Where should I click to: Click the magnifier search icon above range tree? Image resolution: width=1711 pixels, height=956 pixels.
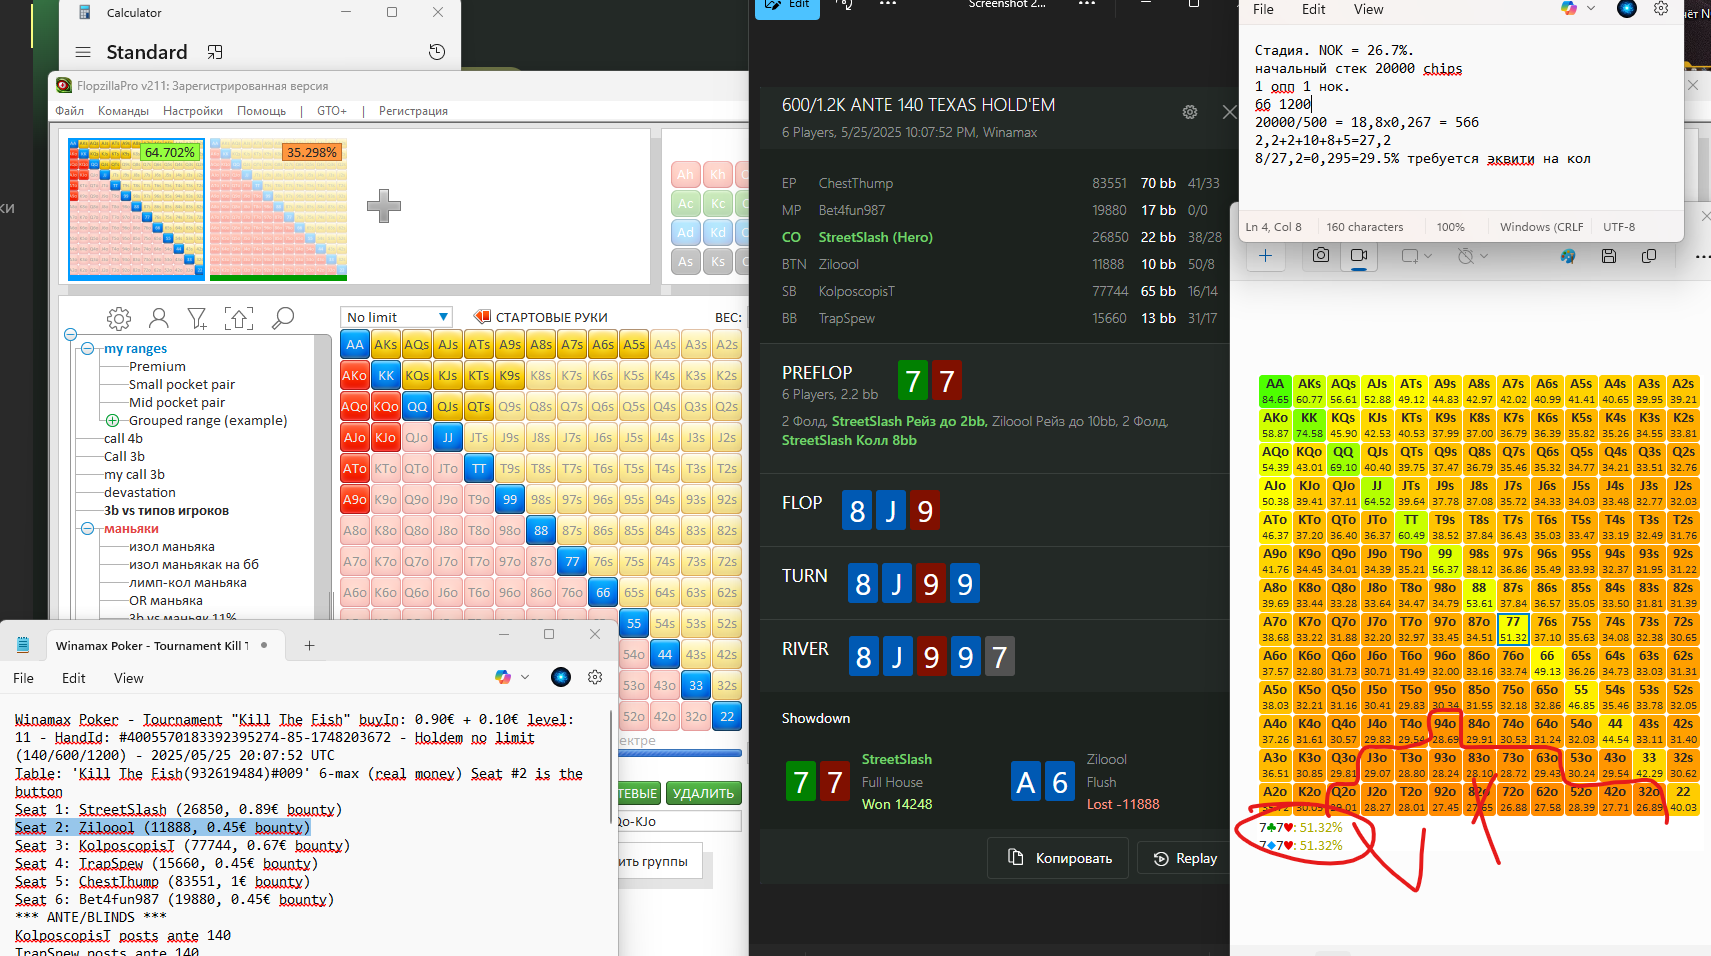point(283,319)
